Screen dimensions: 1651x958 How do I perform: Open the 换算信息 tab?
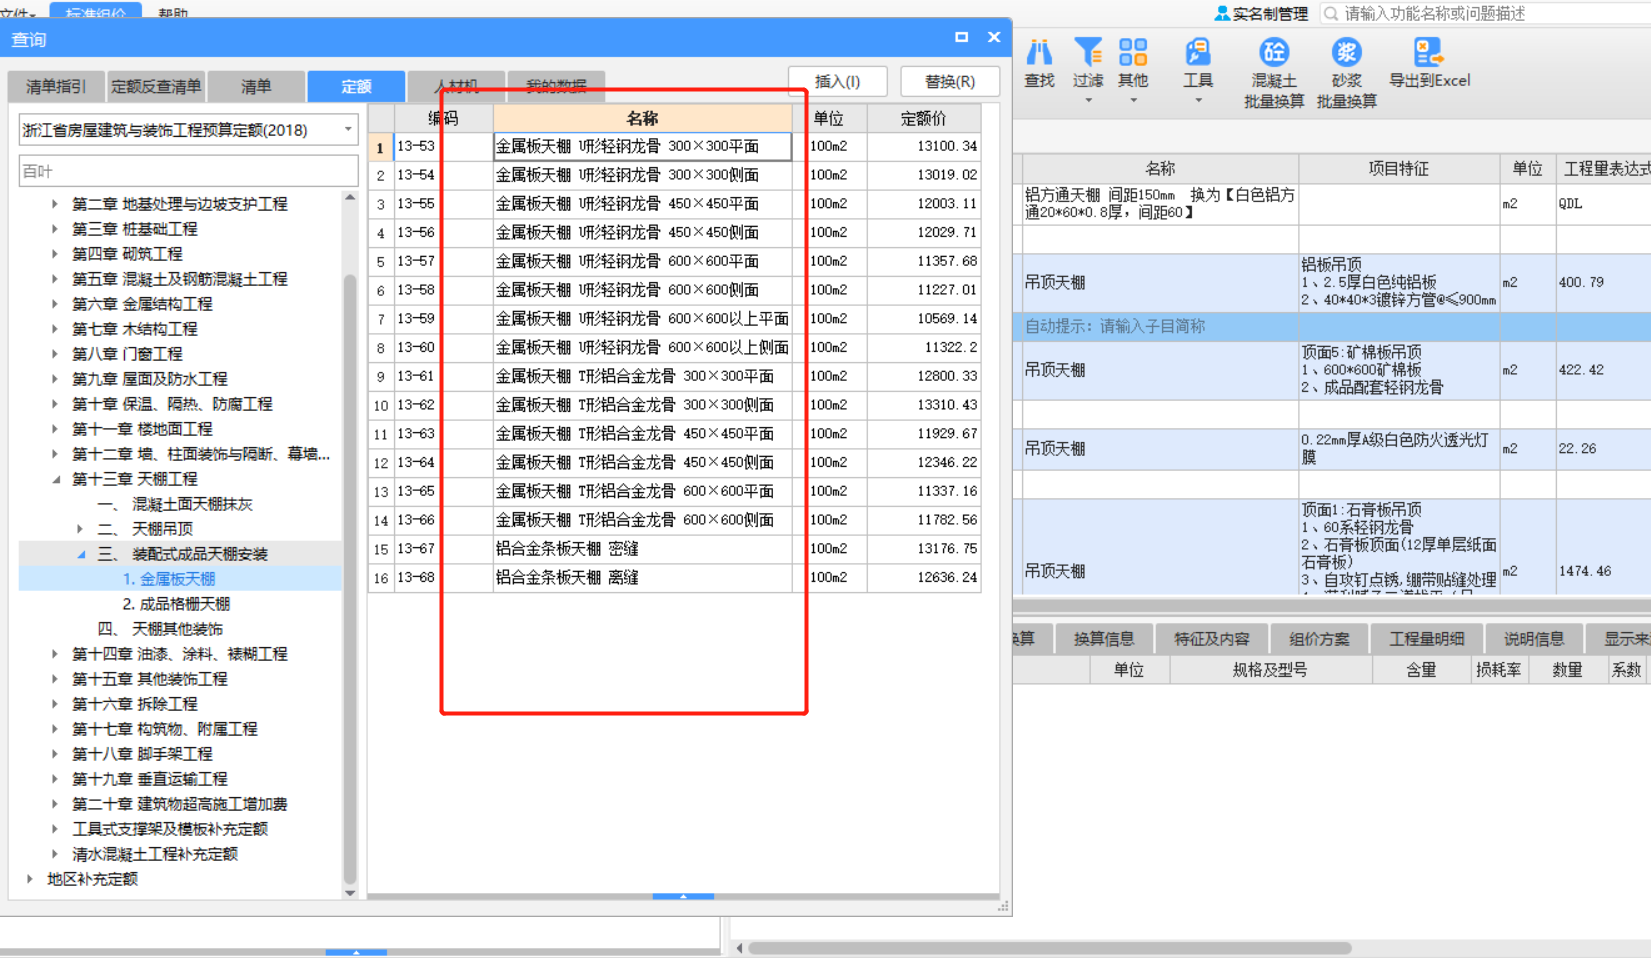1103,639
